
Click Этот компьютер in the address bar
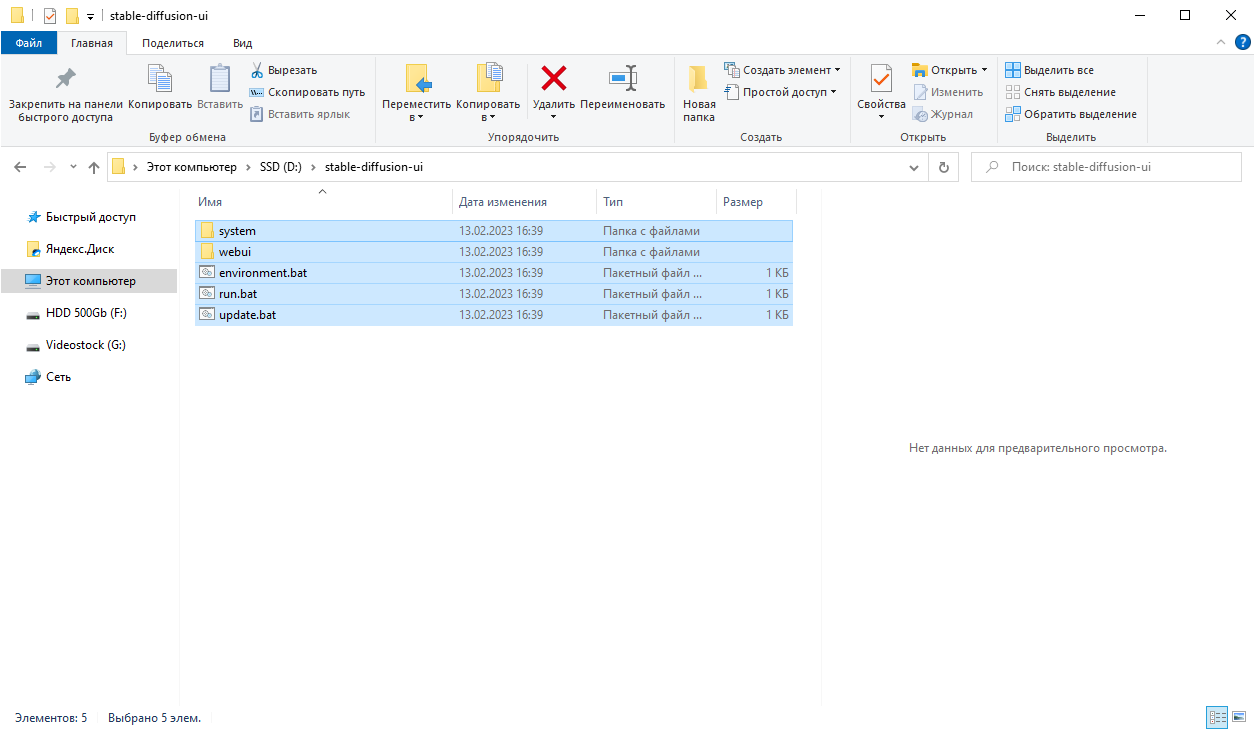pyautogui.click(x=192, y=167)
